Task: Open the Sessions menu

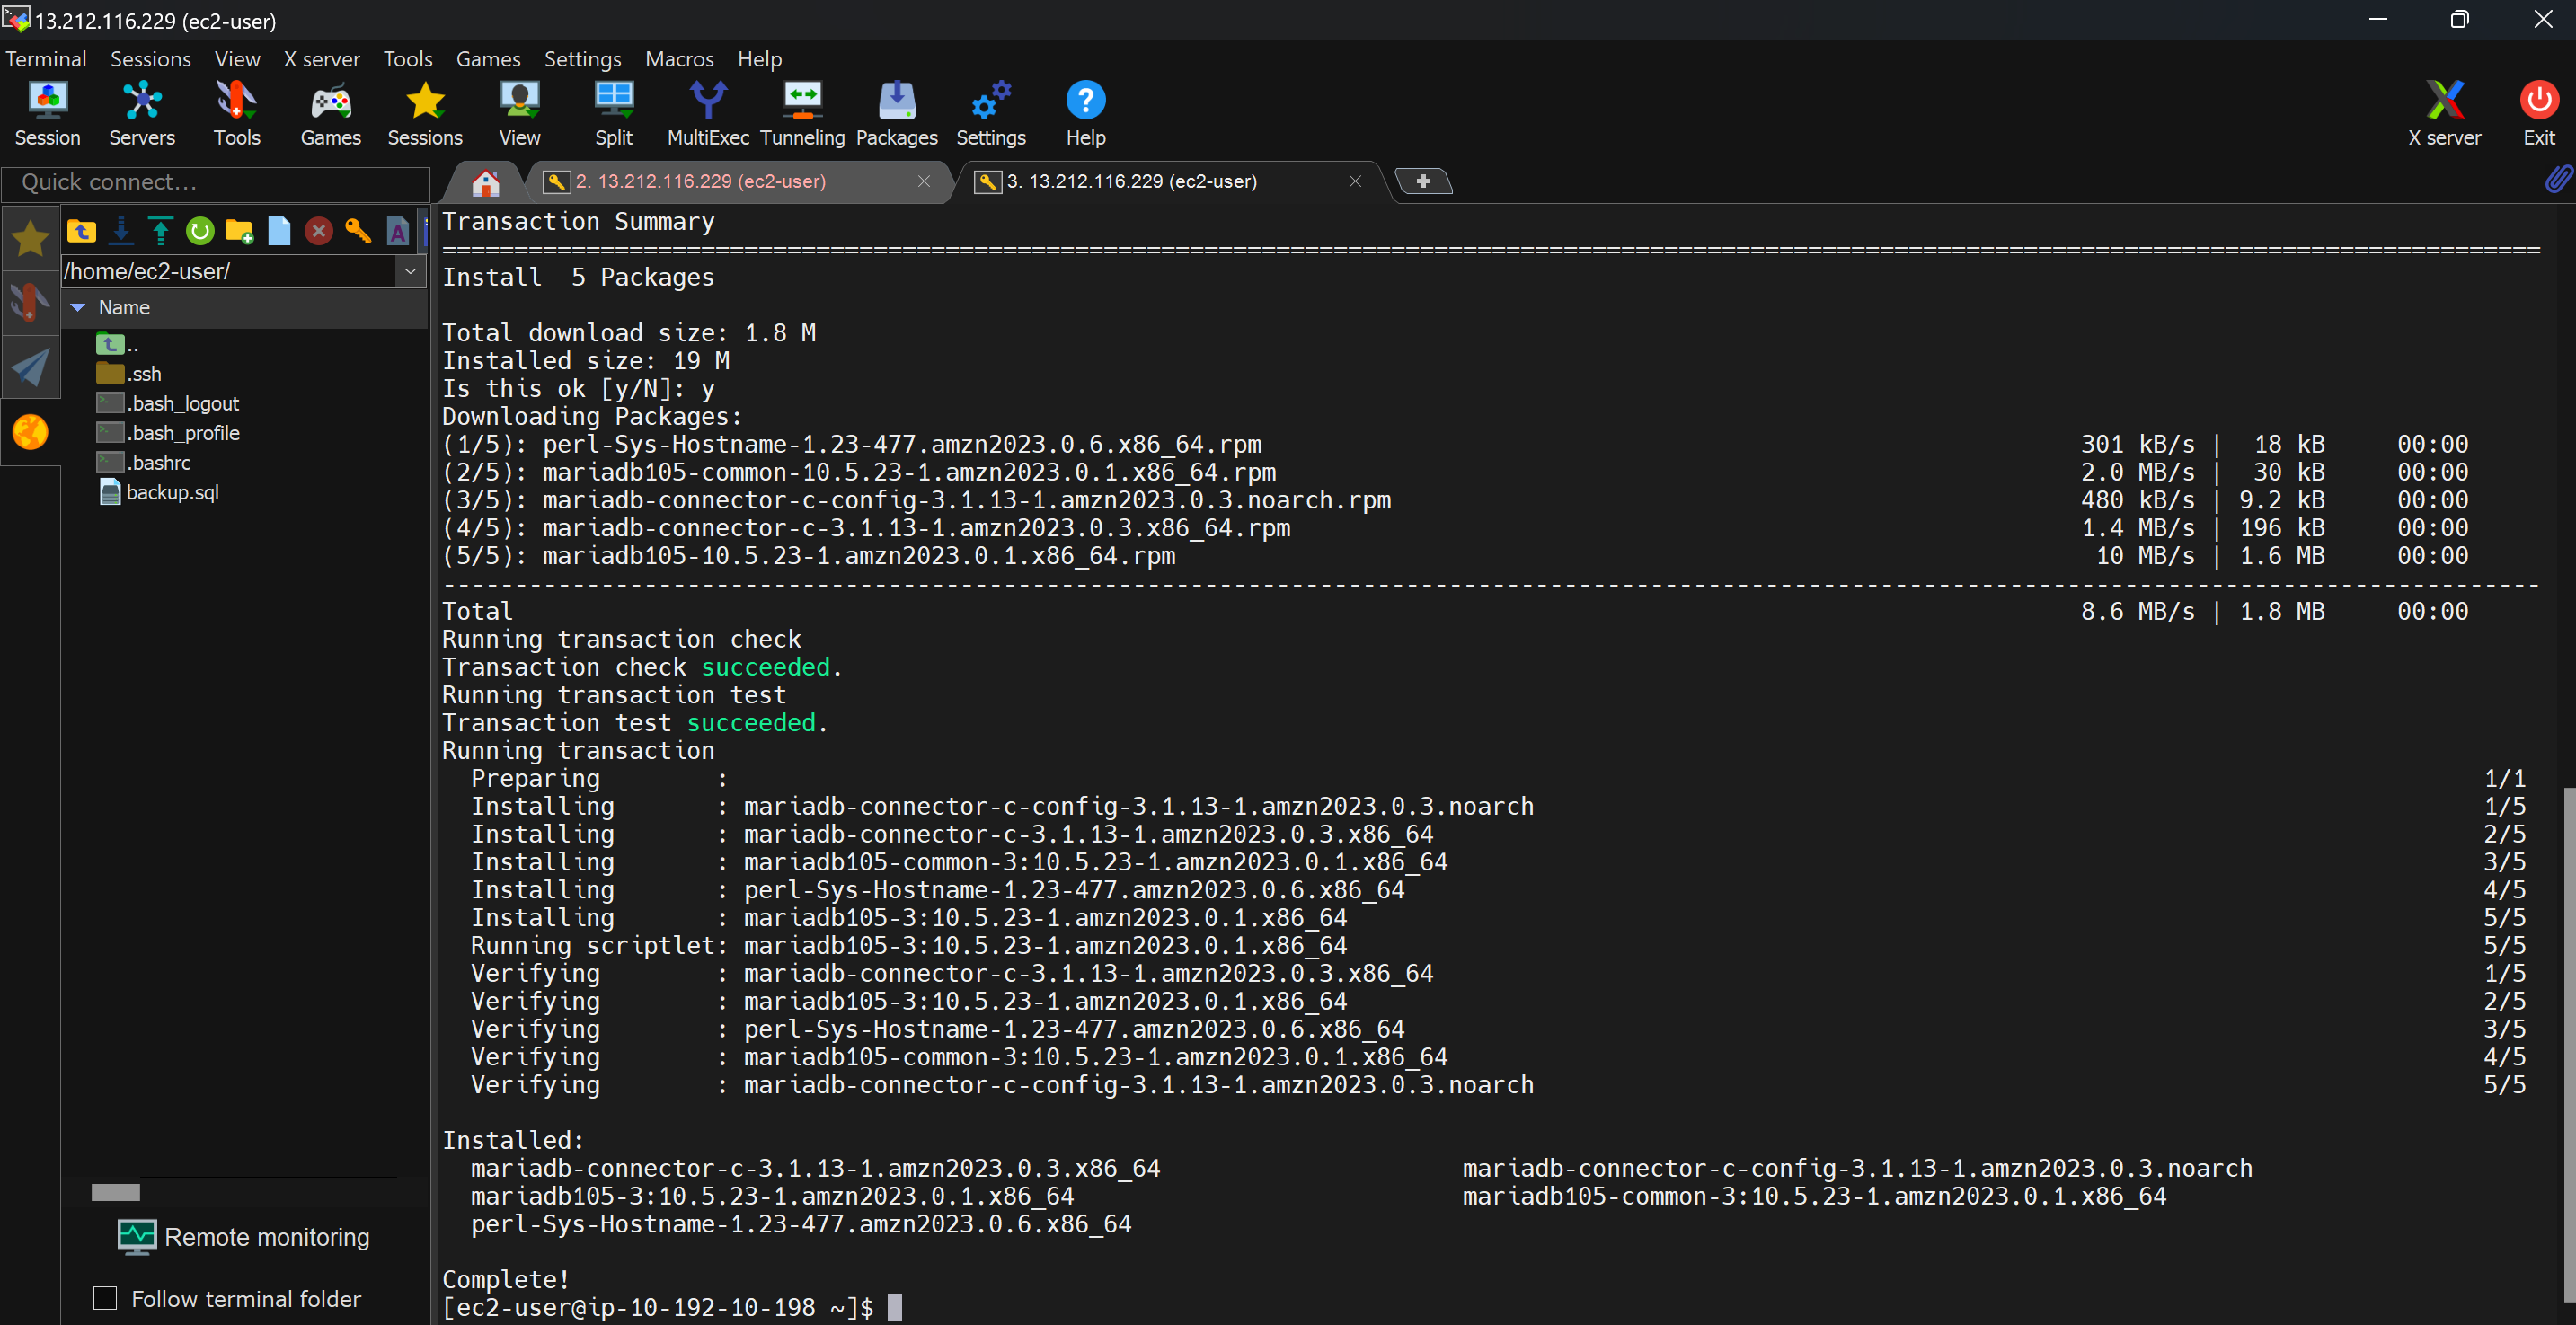Action: 150,59
